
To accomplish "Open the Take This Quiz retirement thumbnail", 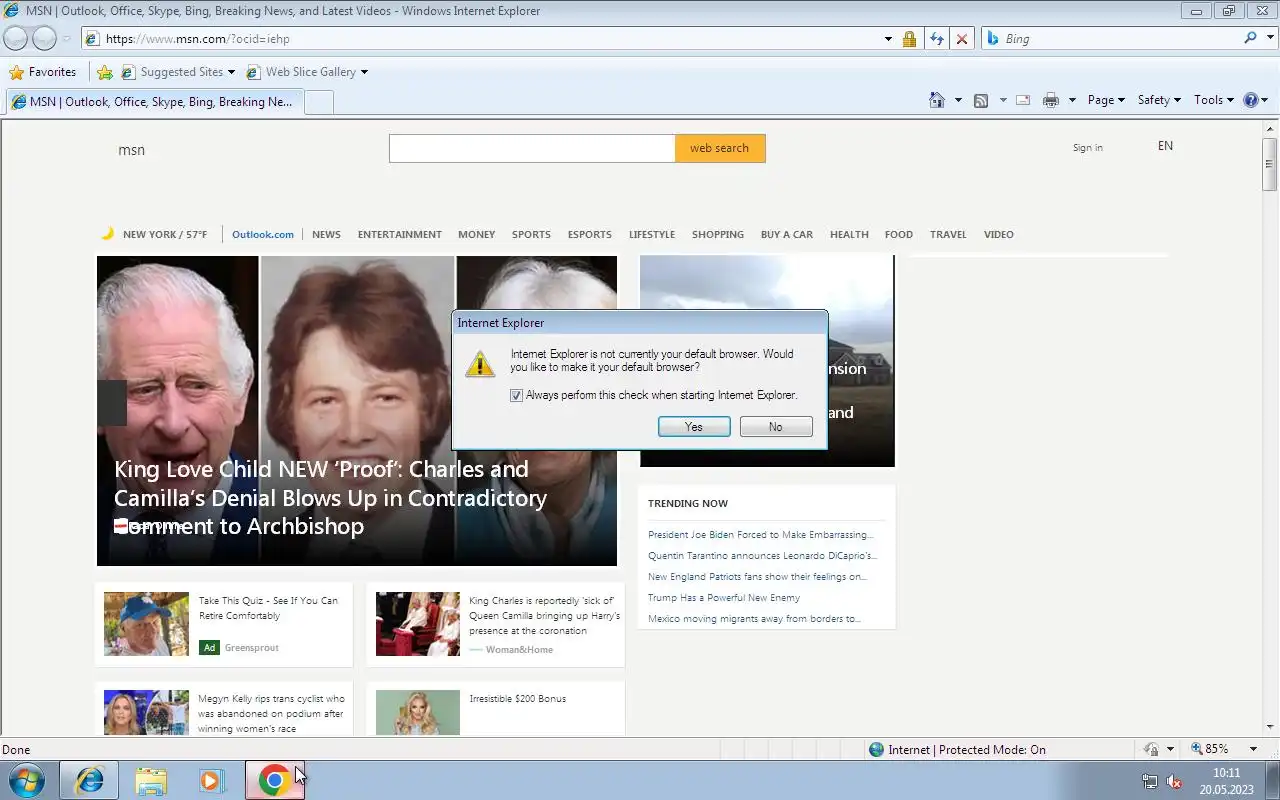I will coord(146,624).
